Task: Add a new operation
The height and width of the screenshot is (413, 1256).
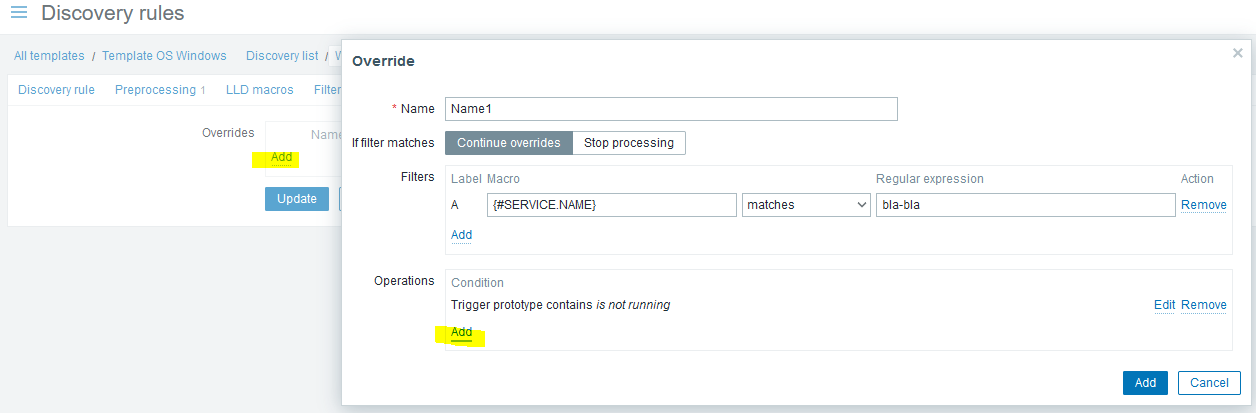Action: click(x=461, y=332)
